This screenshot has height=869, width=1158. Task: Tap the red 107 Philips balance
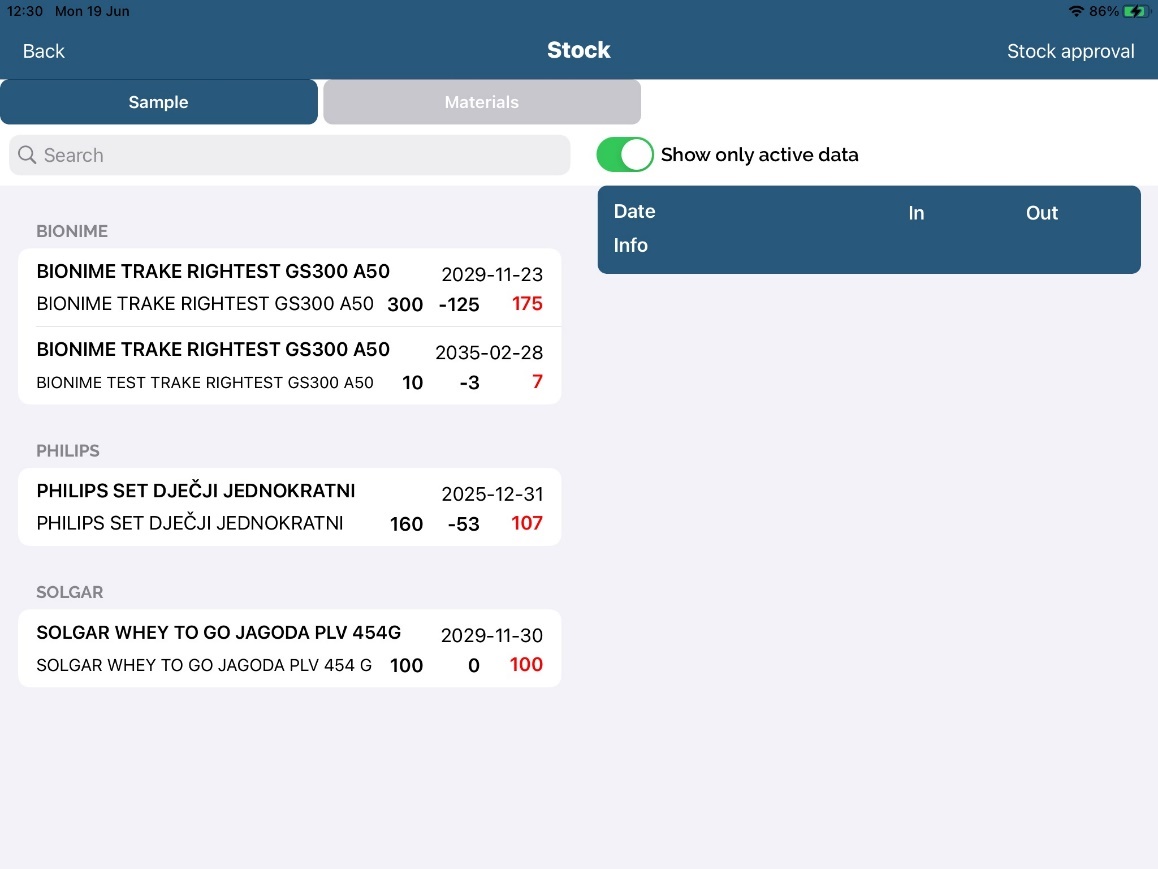click(x=527, y=523)
